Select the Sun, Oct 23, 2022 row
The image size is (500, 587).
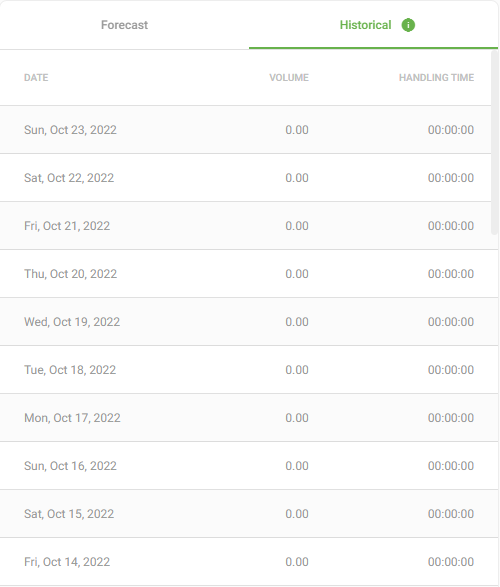(246, 130)
